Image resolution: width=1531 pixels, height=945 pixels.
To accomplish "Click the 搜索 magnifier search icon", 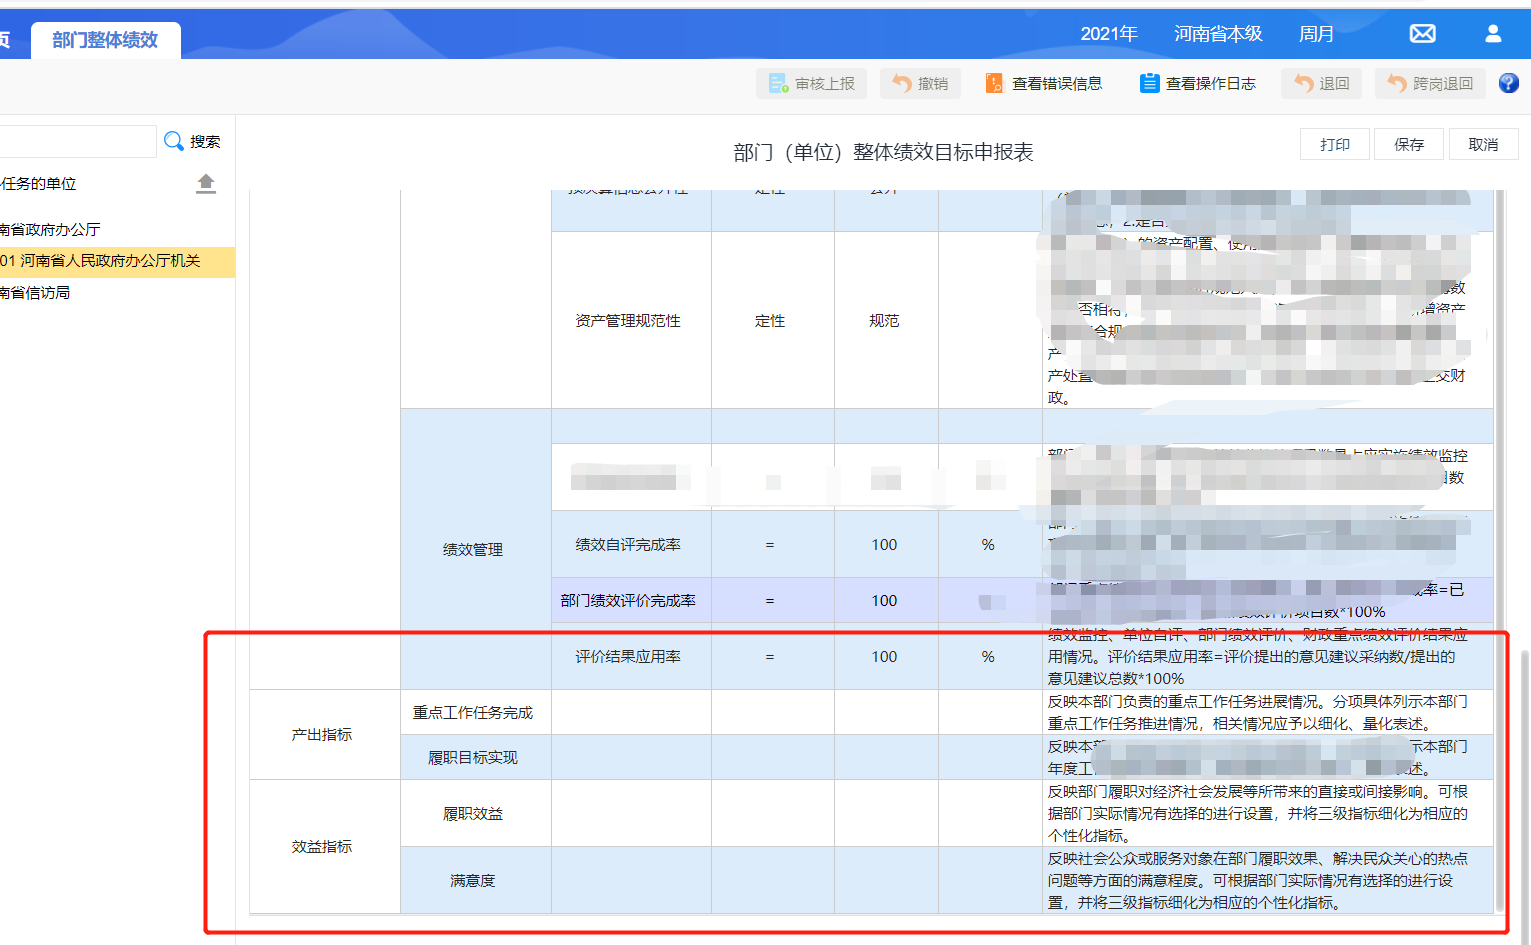I will tap(174, 141).
